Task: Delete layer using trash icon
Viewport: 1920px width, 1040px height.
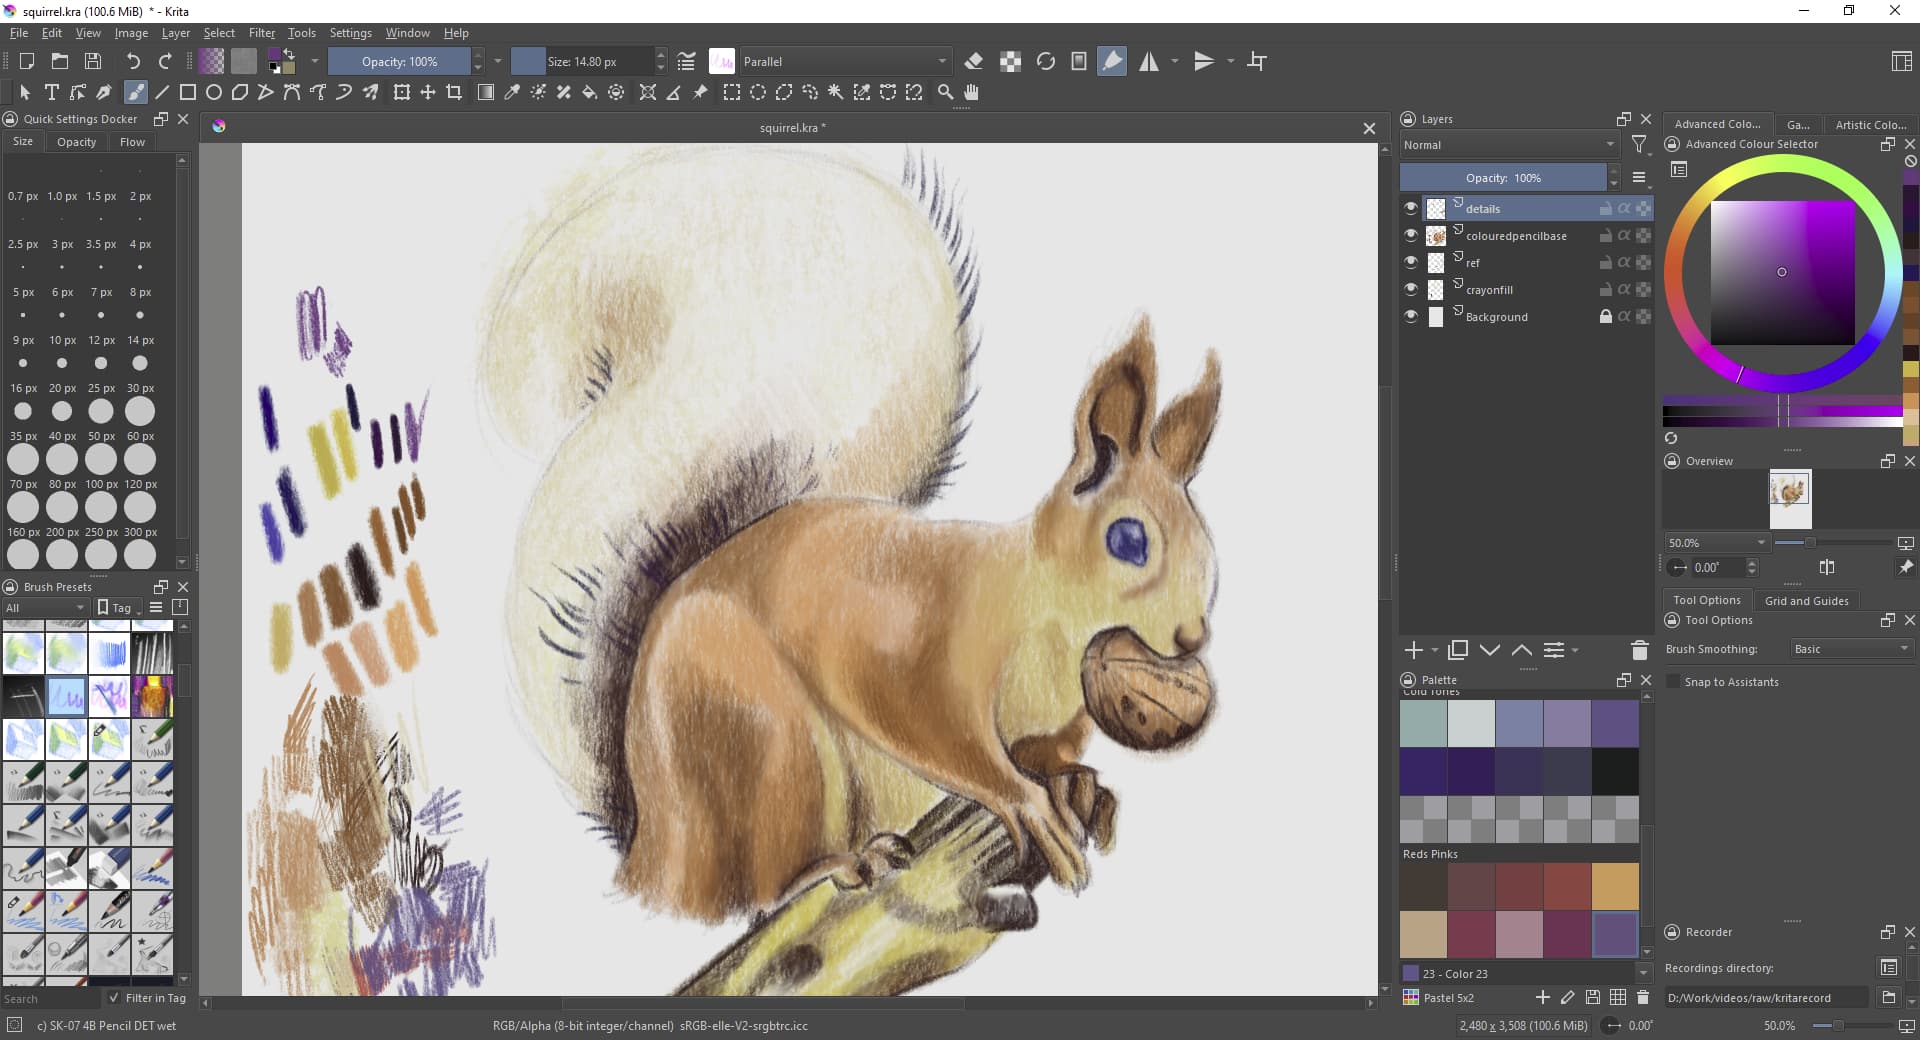Action: tap(1639, 651)
